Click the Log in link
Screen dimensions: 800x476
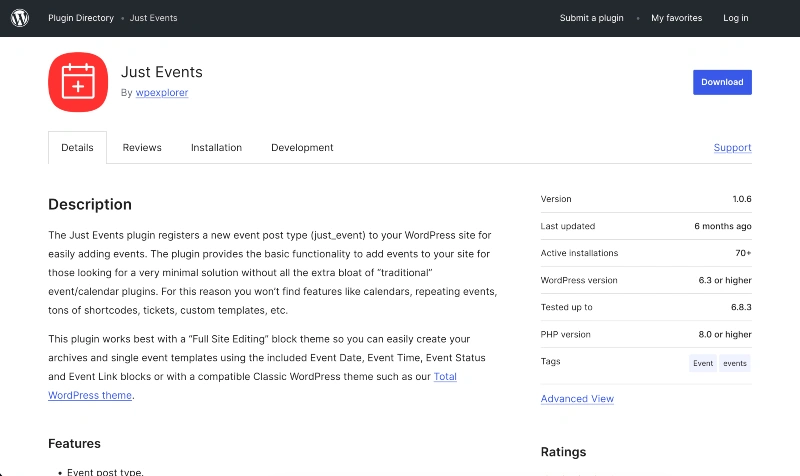click(x=736, y=18)
